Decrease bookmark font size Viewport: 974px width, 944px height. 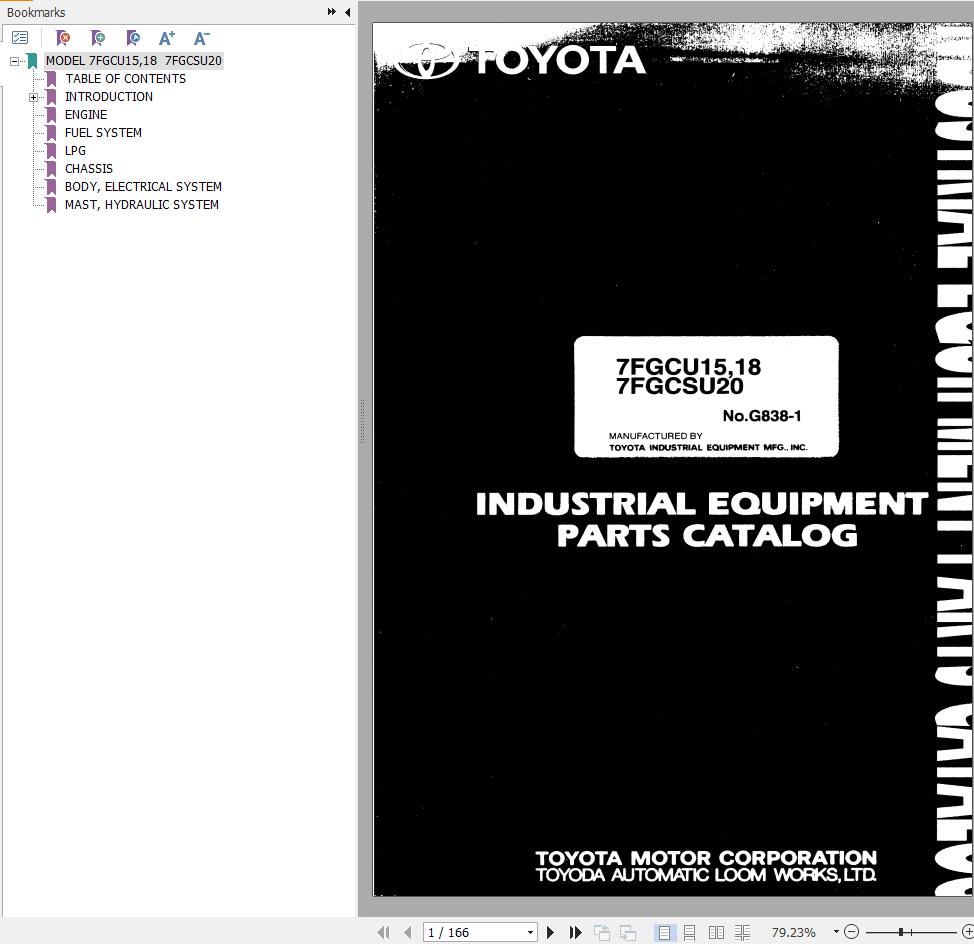[x=201, y=38]
